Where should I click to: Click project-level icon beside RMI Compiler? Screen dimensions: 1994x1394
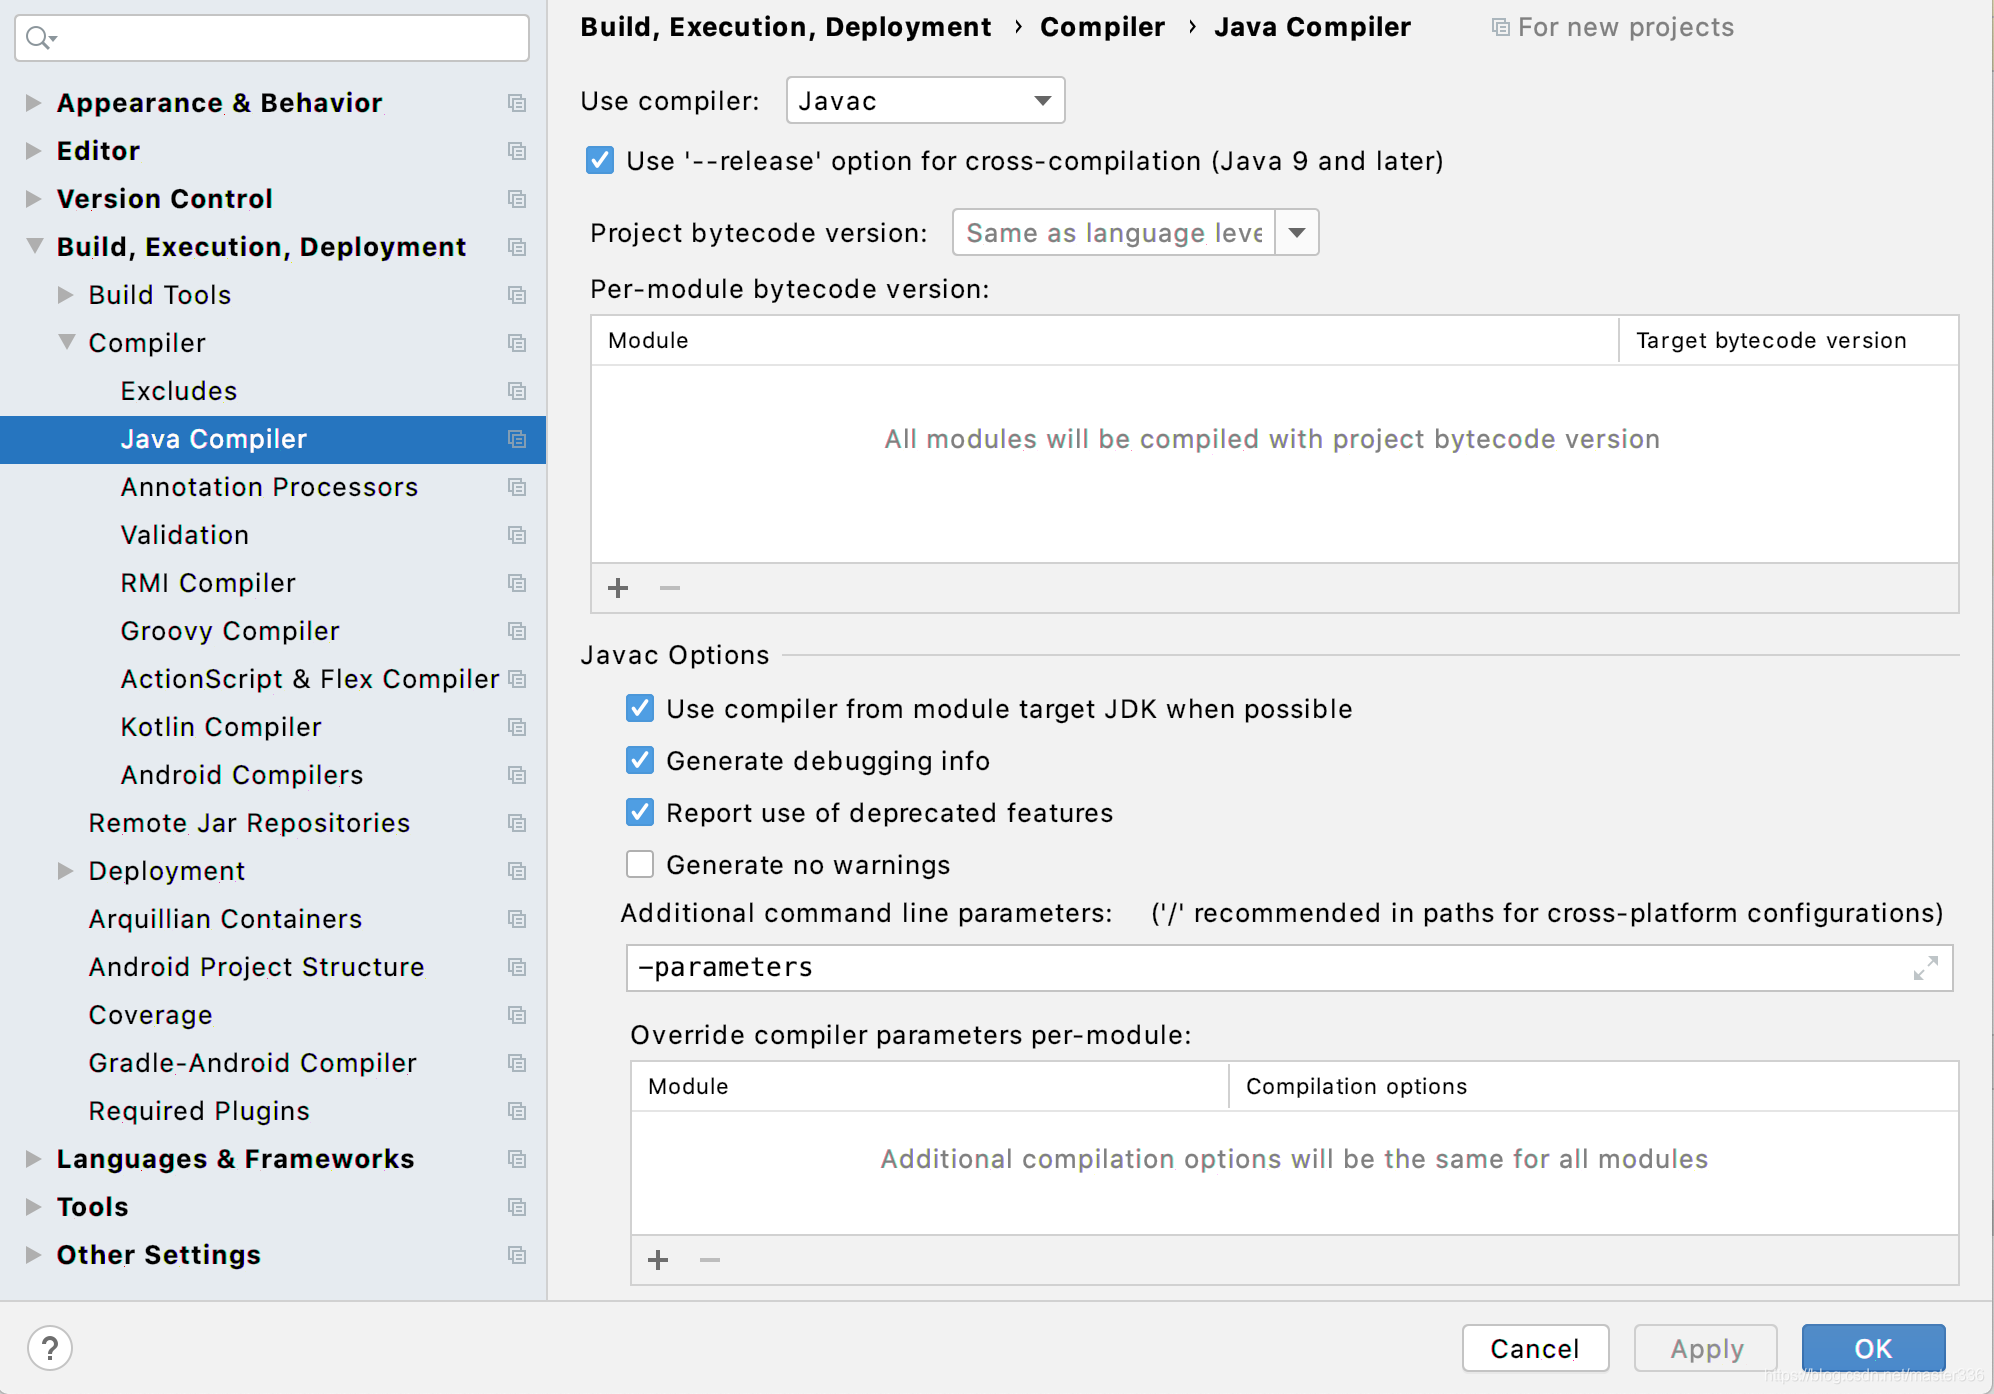[x=517, y=583]
